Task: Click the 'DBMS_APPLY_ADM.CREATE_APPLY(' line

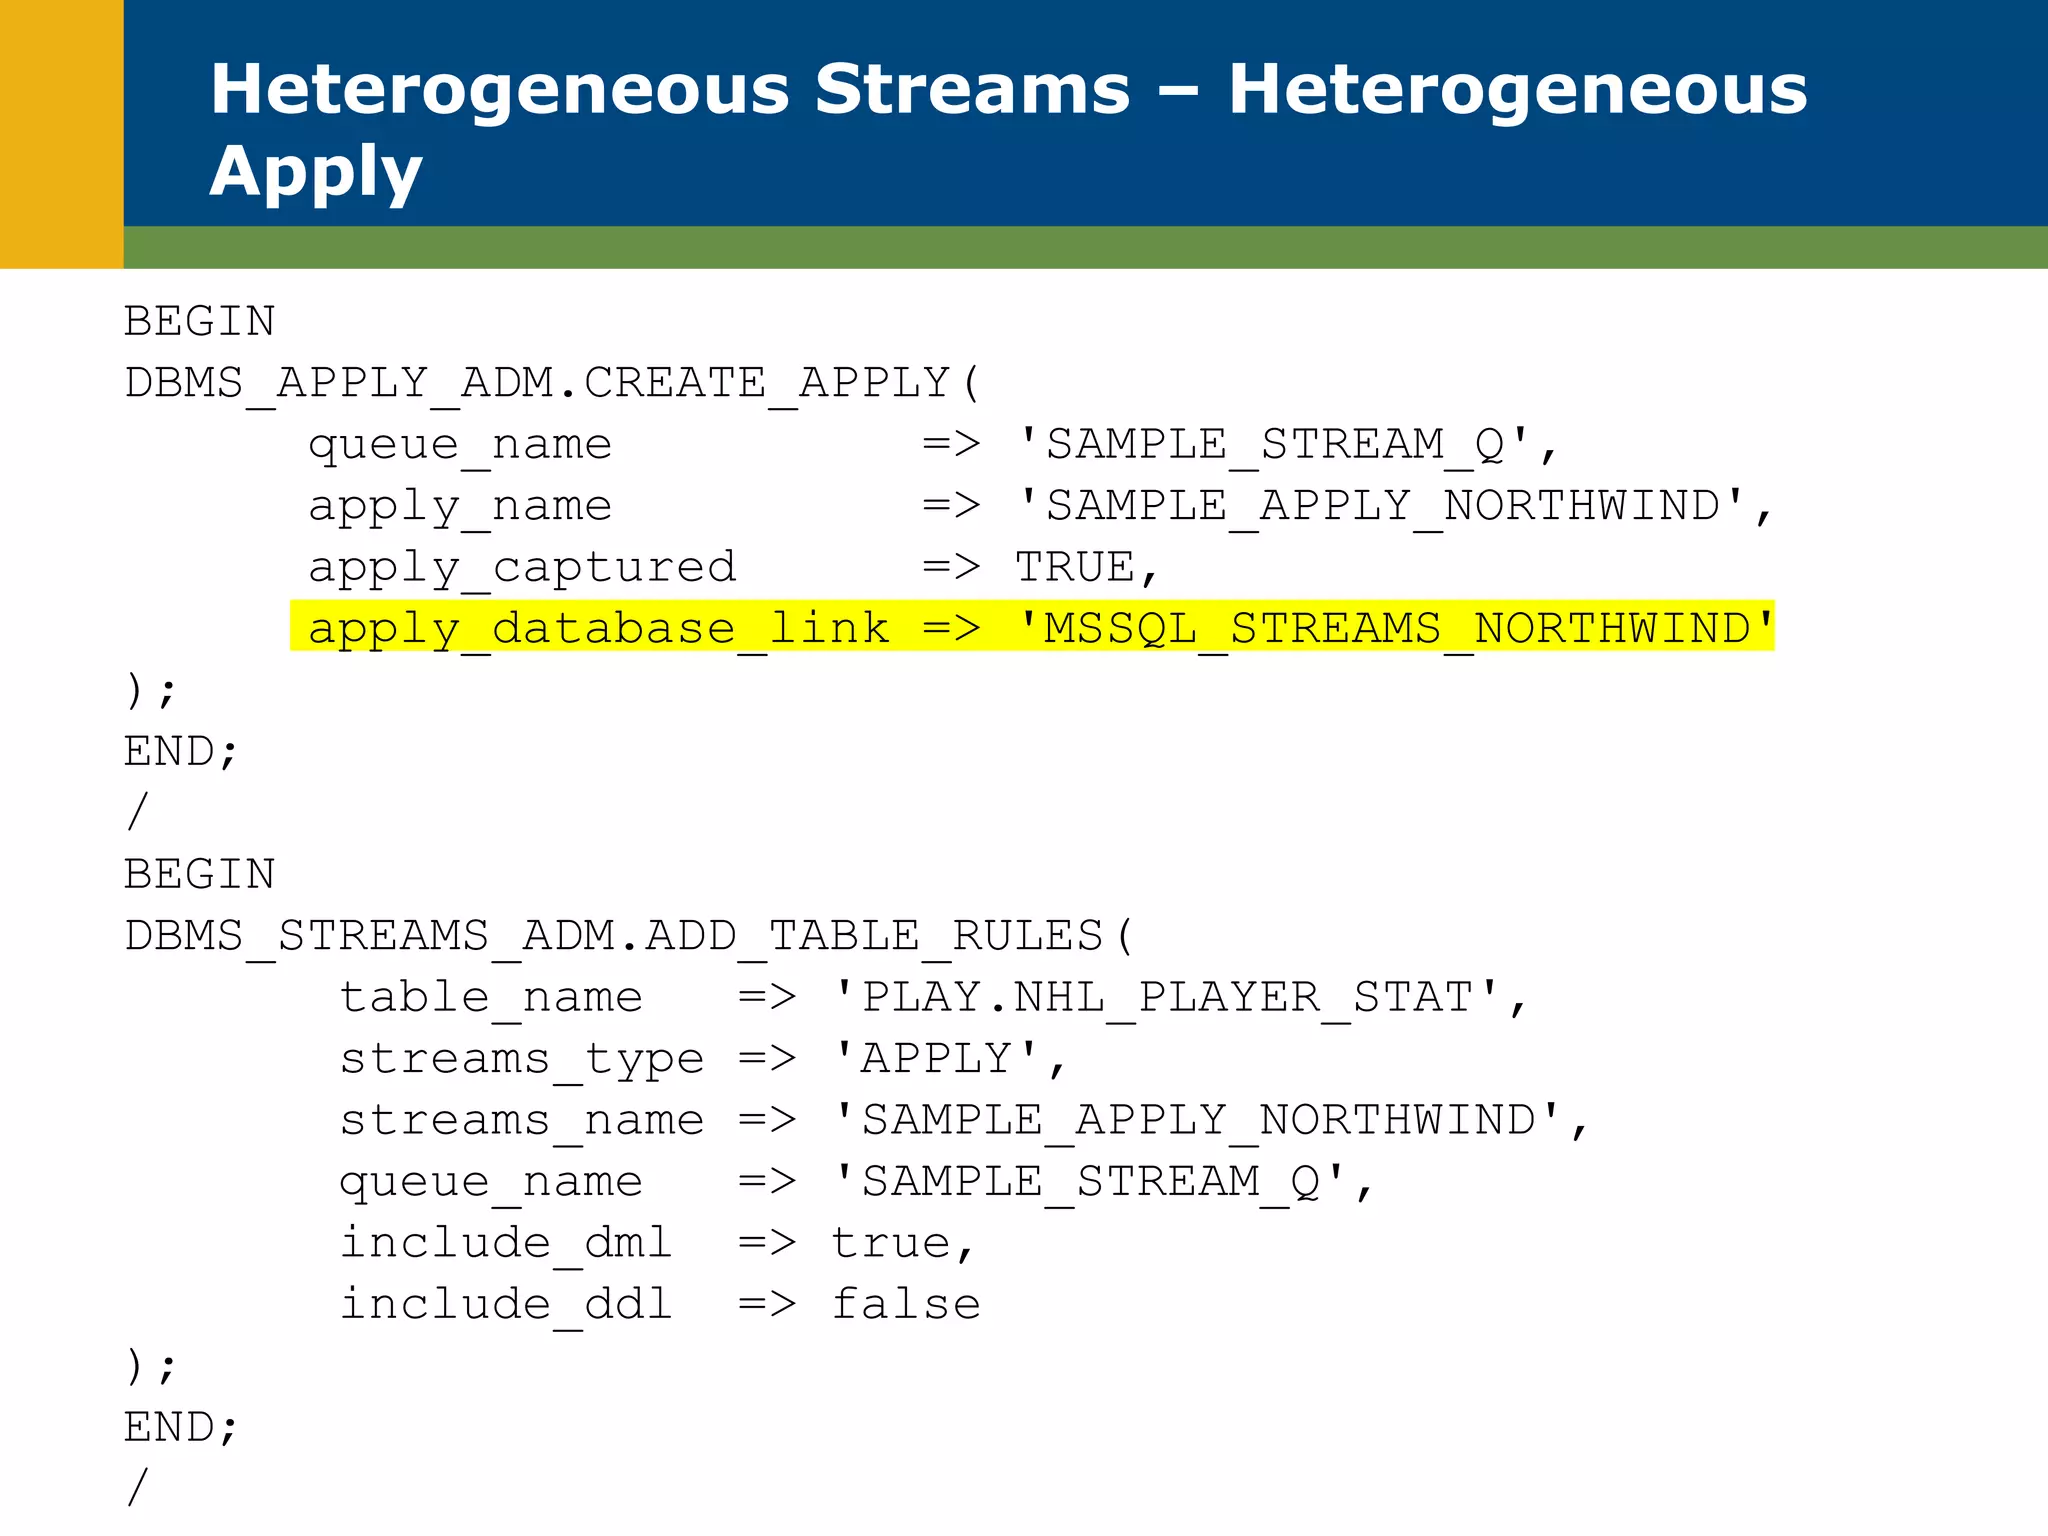Action: pos(553,384)
